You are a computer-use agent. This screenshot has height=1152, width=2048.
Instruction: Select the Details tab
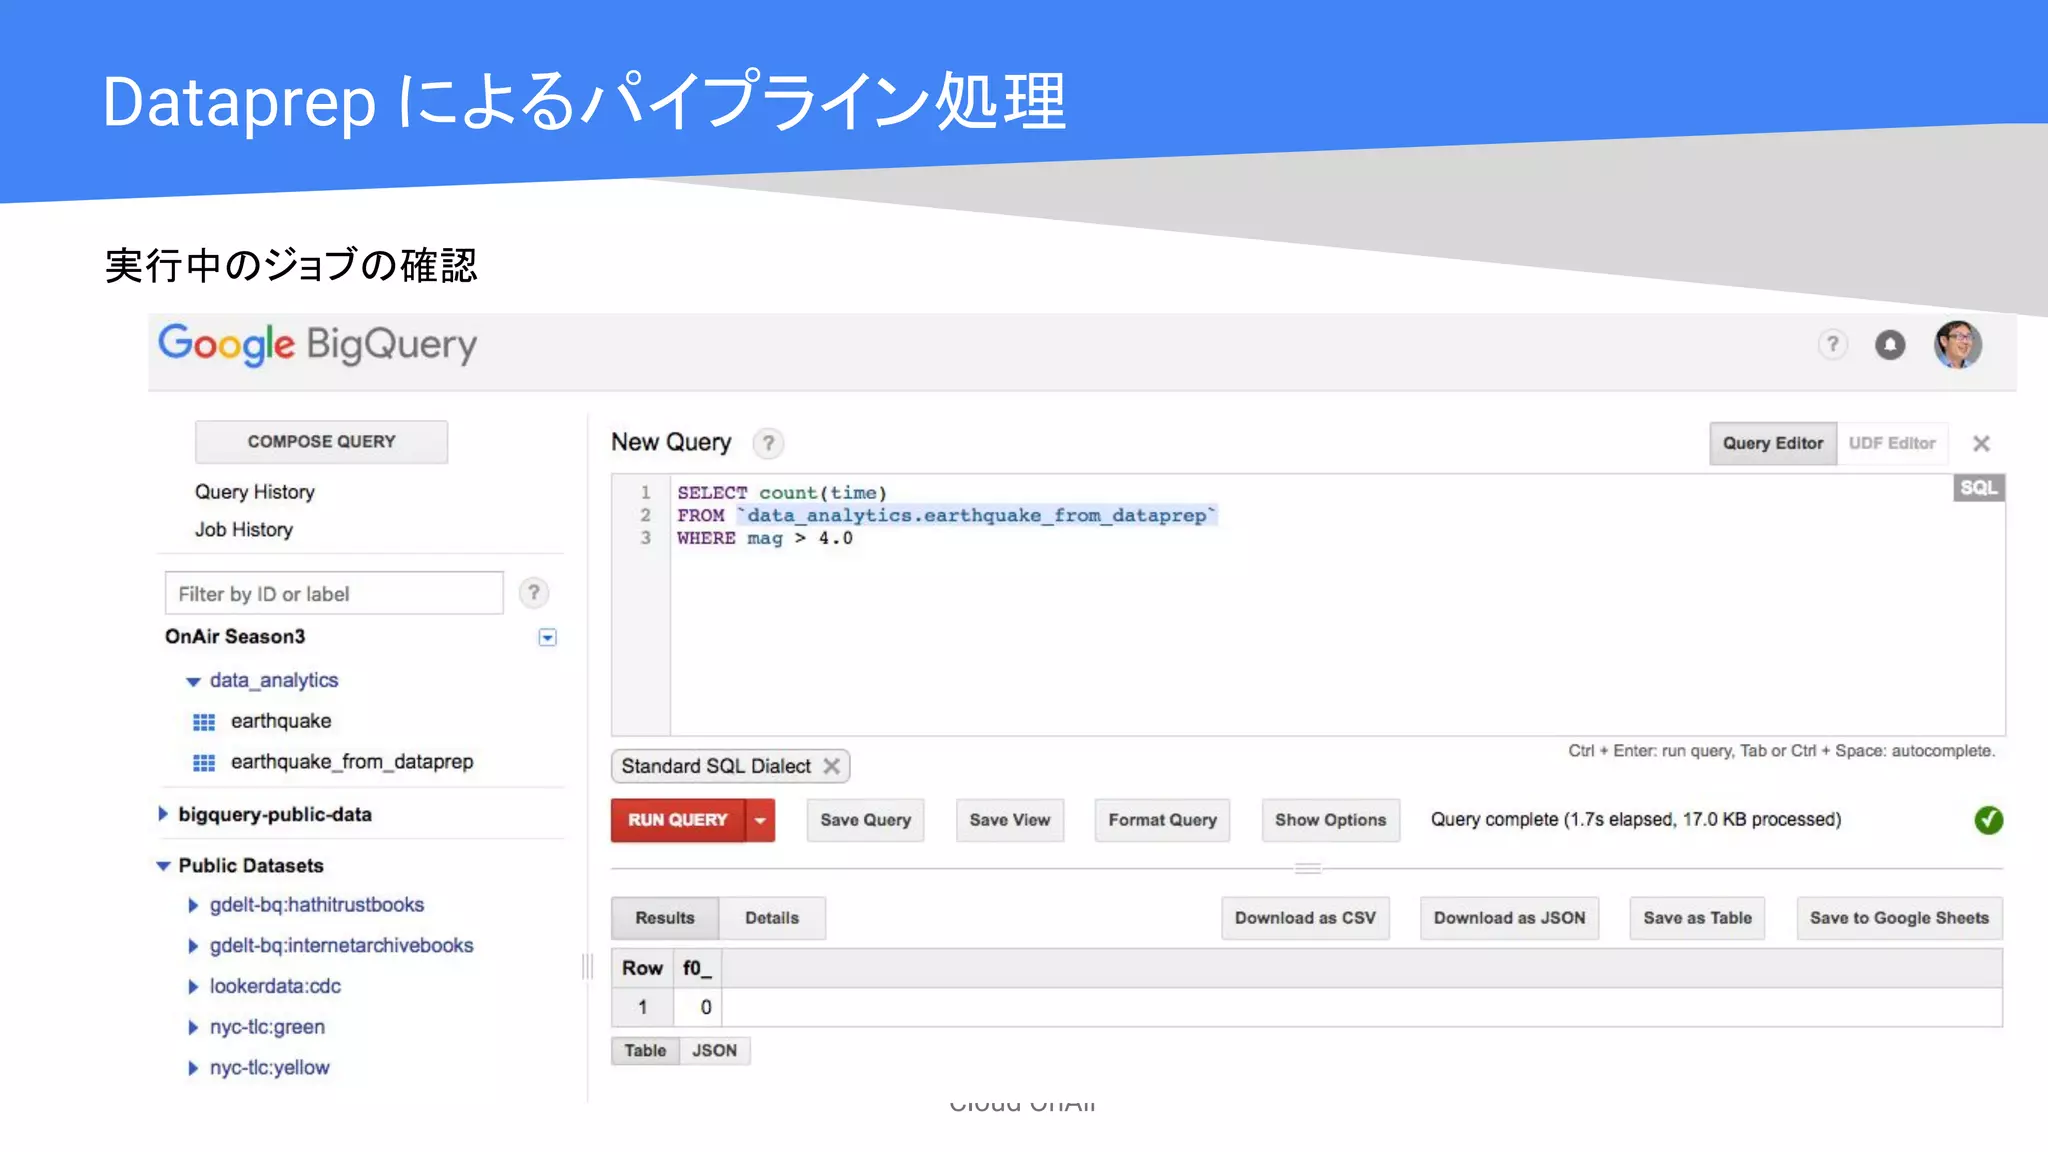772,918
